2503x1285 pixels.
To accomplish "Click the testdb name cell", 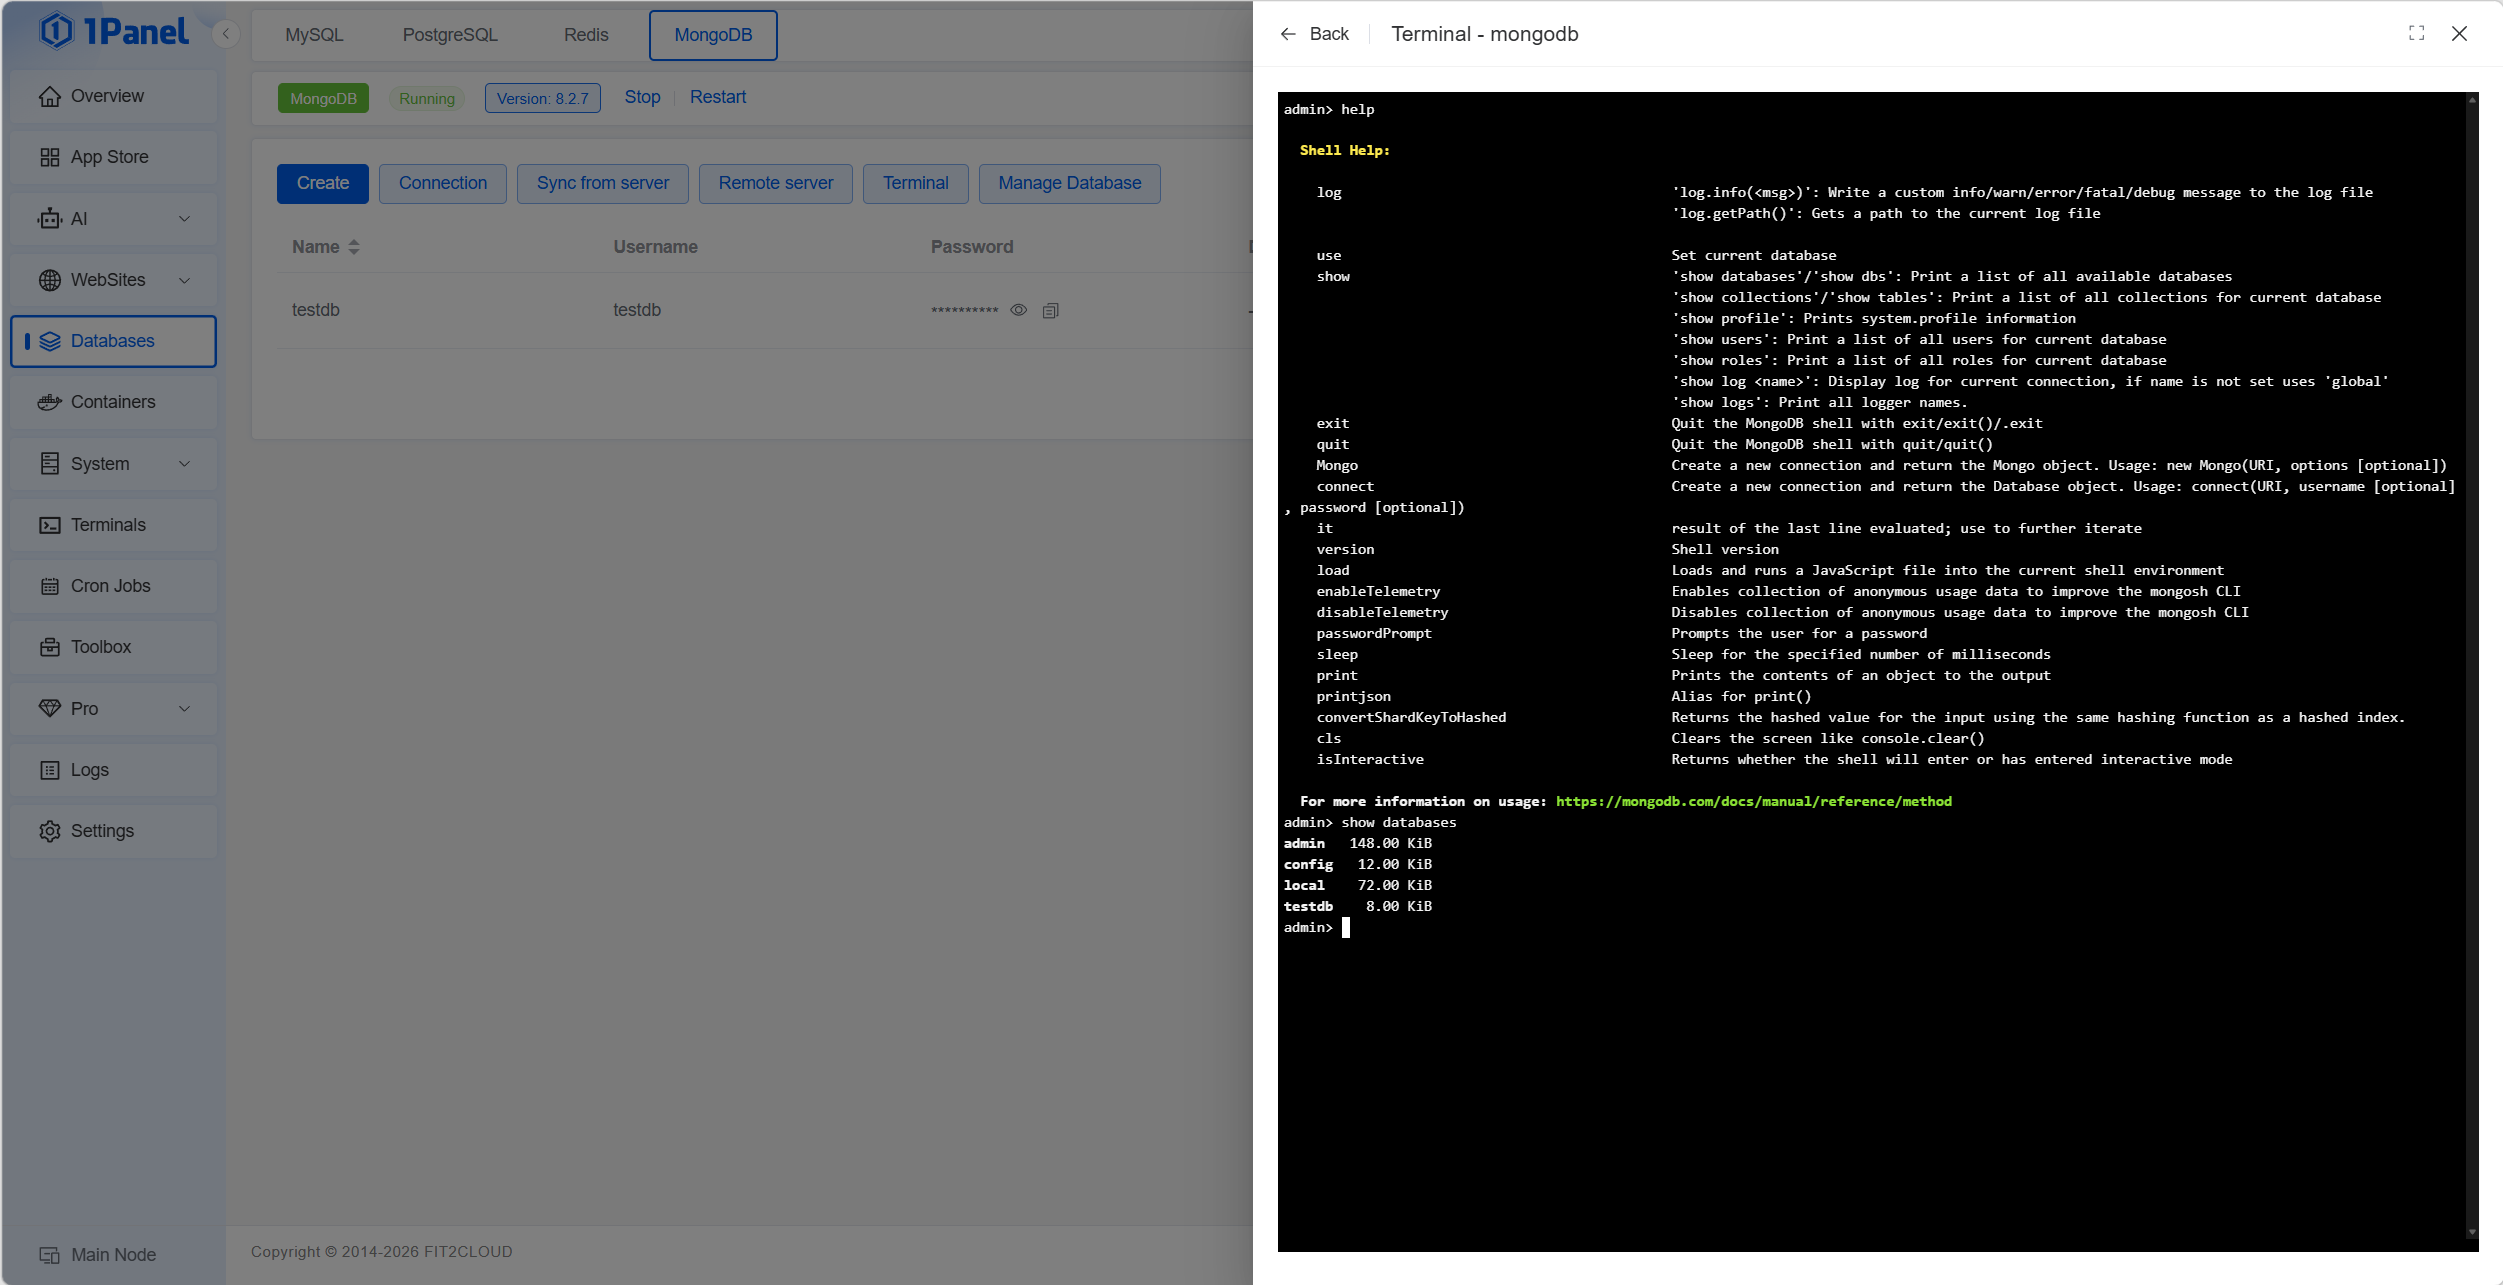I will [x=316, y=310].
